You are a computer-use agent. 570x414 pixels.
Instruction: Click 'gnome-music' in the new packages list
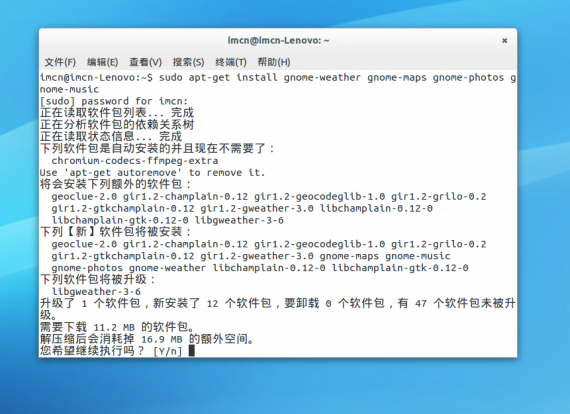pos(418,256)
